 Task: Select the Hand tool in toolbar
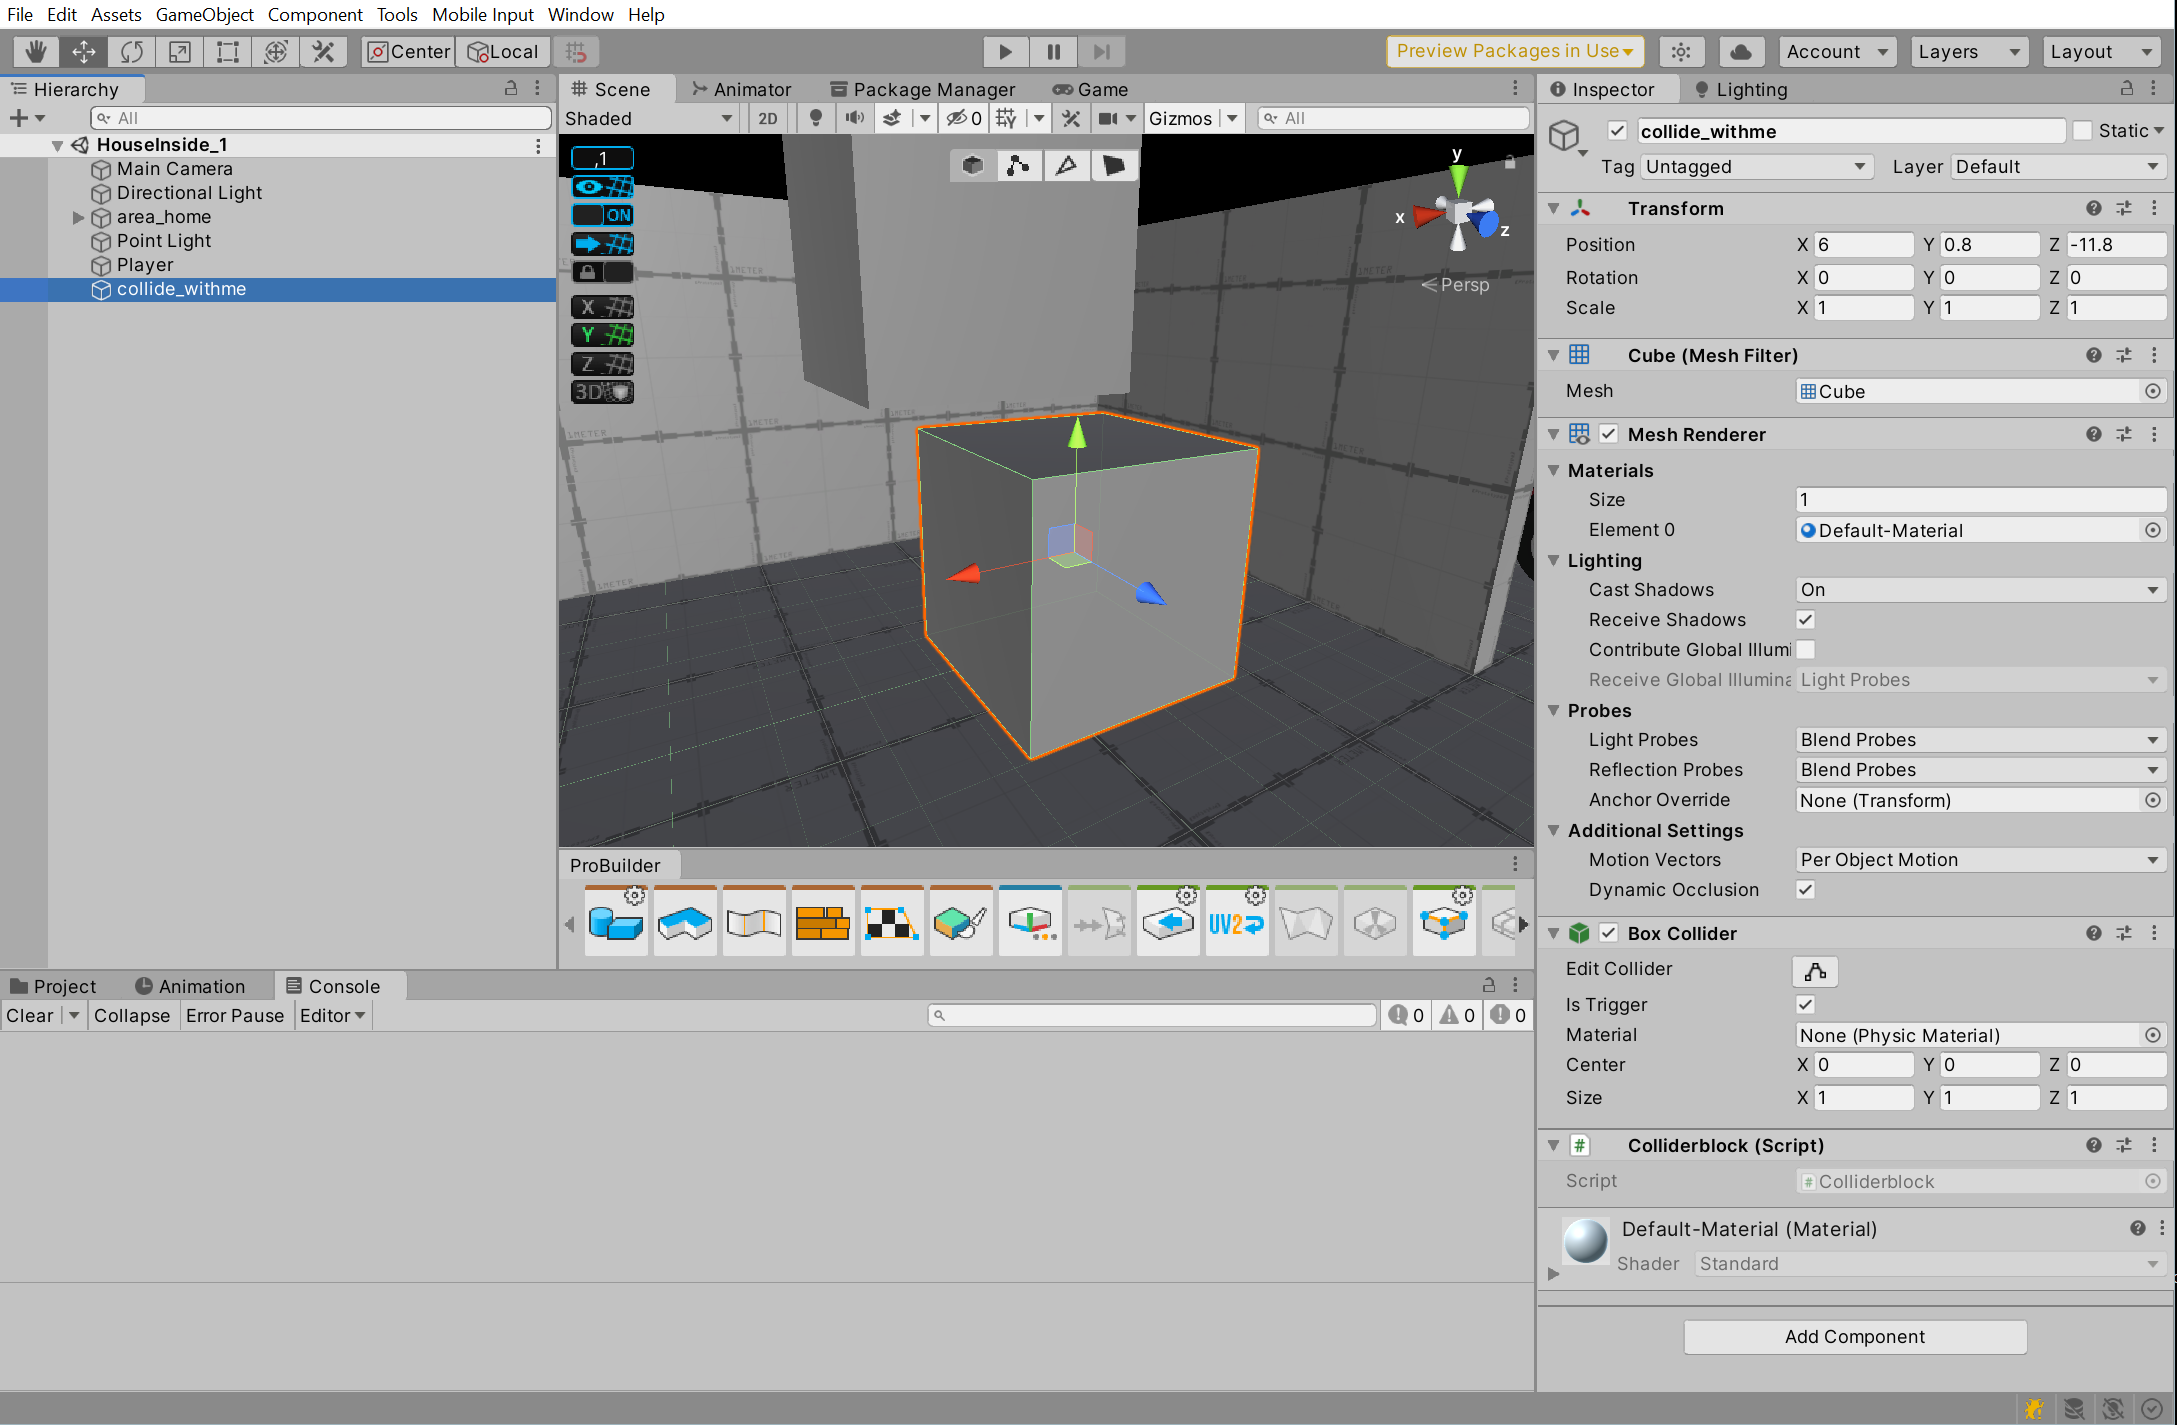pos(36,52)
